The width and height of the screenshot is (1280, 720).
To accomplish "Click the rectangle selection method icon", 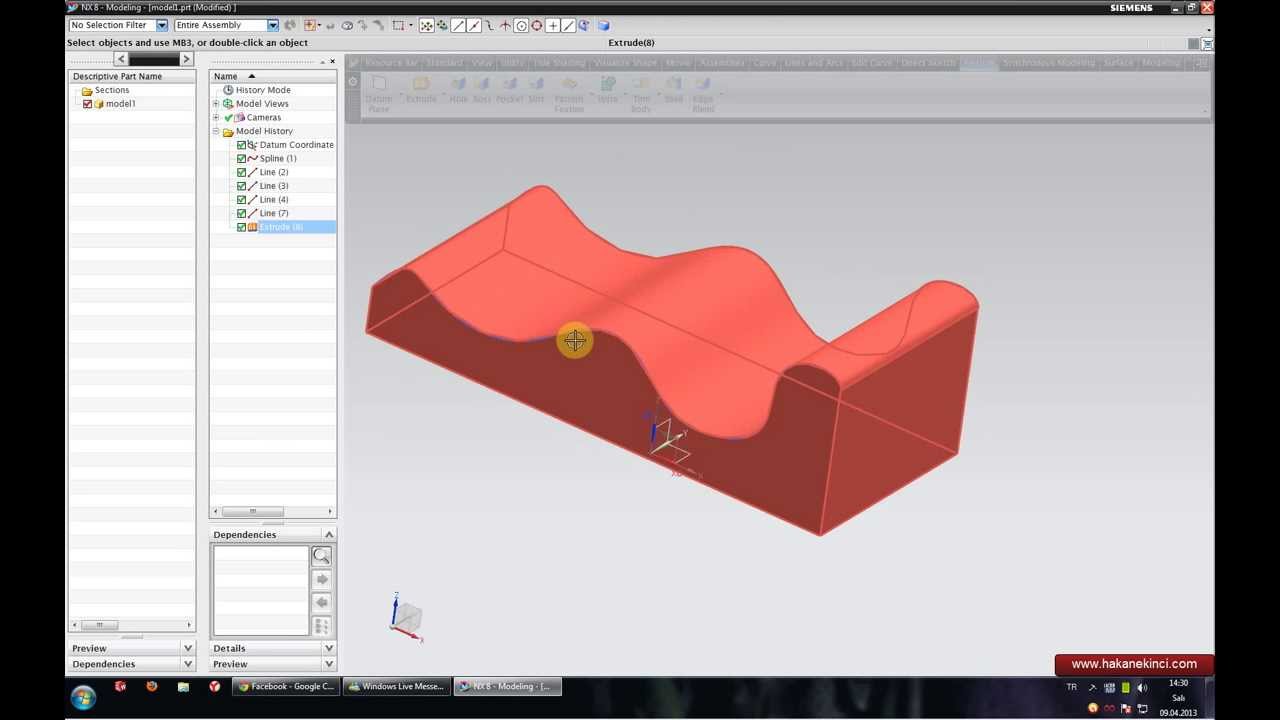I will click(397, 25).
